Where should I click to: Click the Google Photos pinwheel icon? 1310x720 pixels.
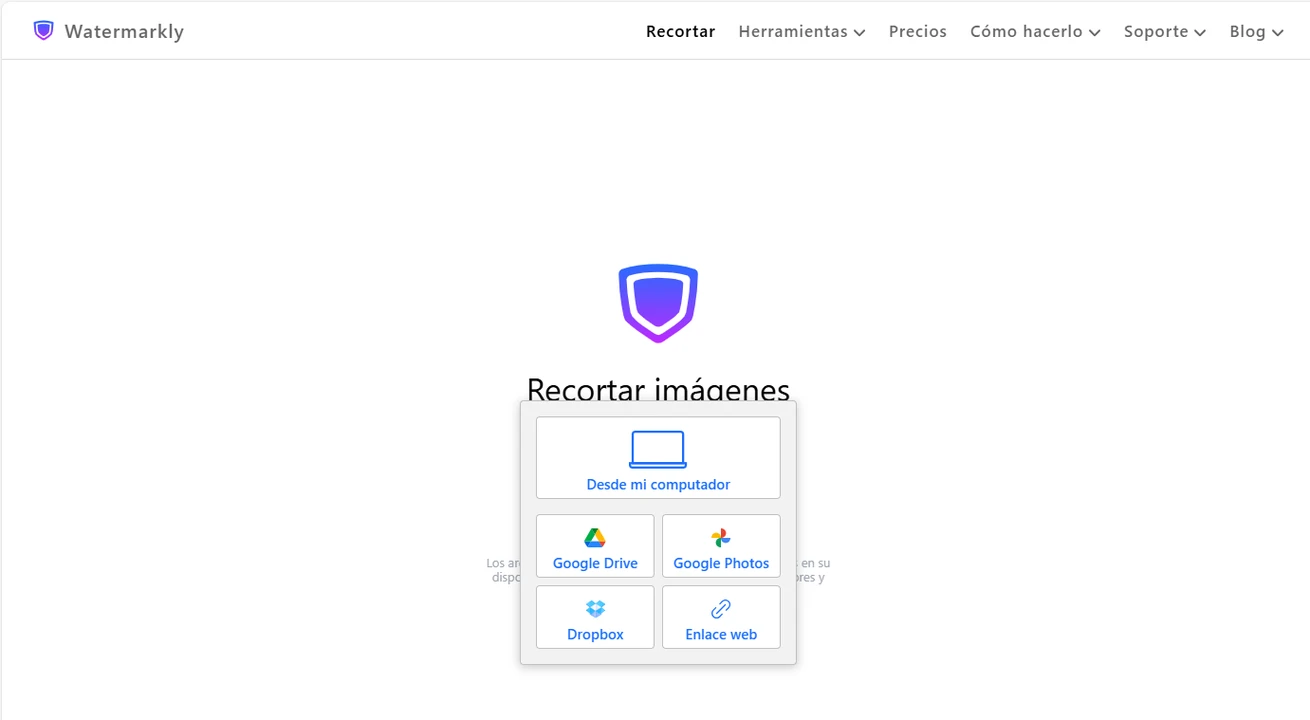click(721, 538)
